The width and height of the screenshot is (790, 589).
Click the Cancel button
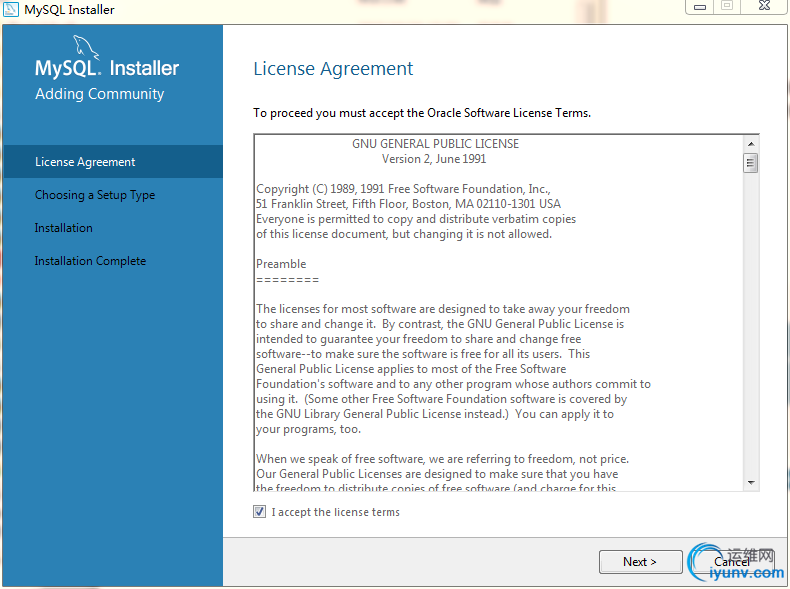731,561
